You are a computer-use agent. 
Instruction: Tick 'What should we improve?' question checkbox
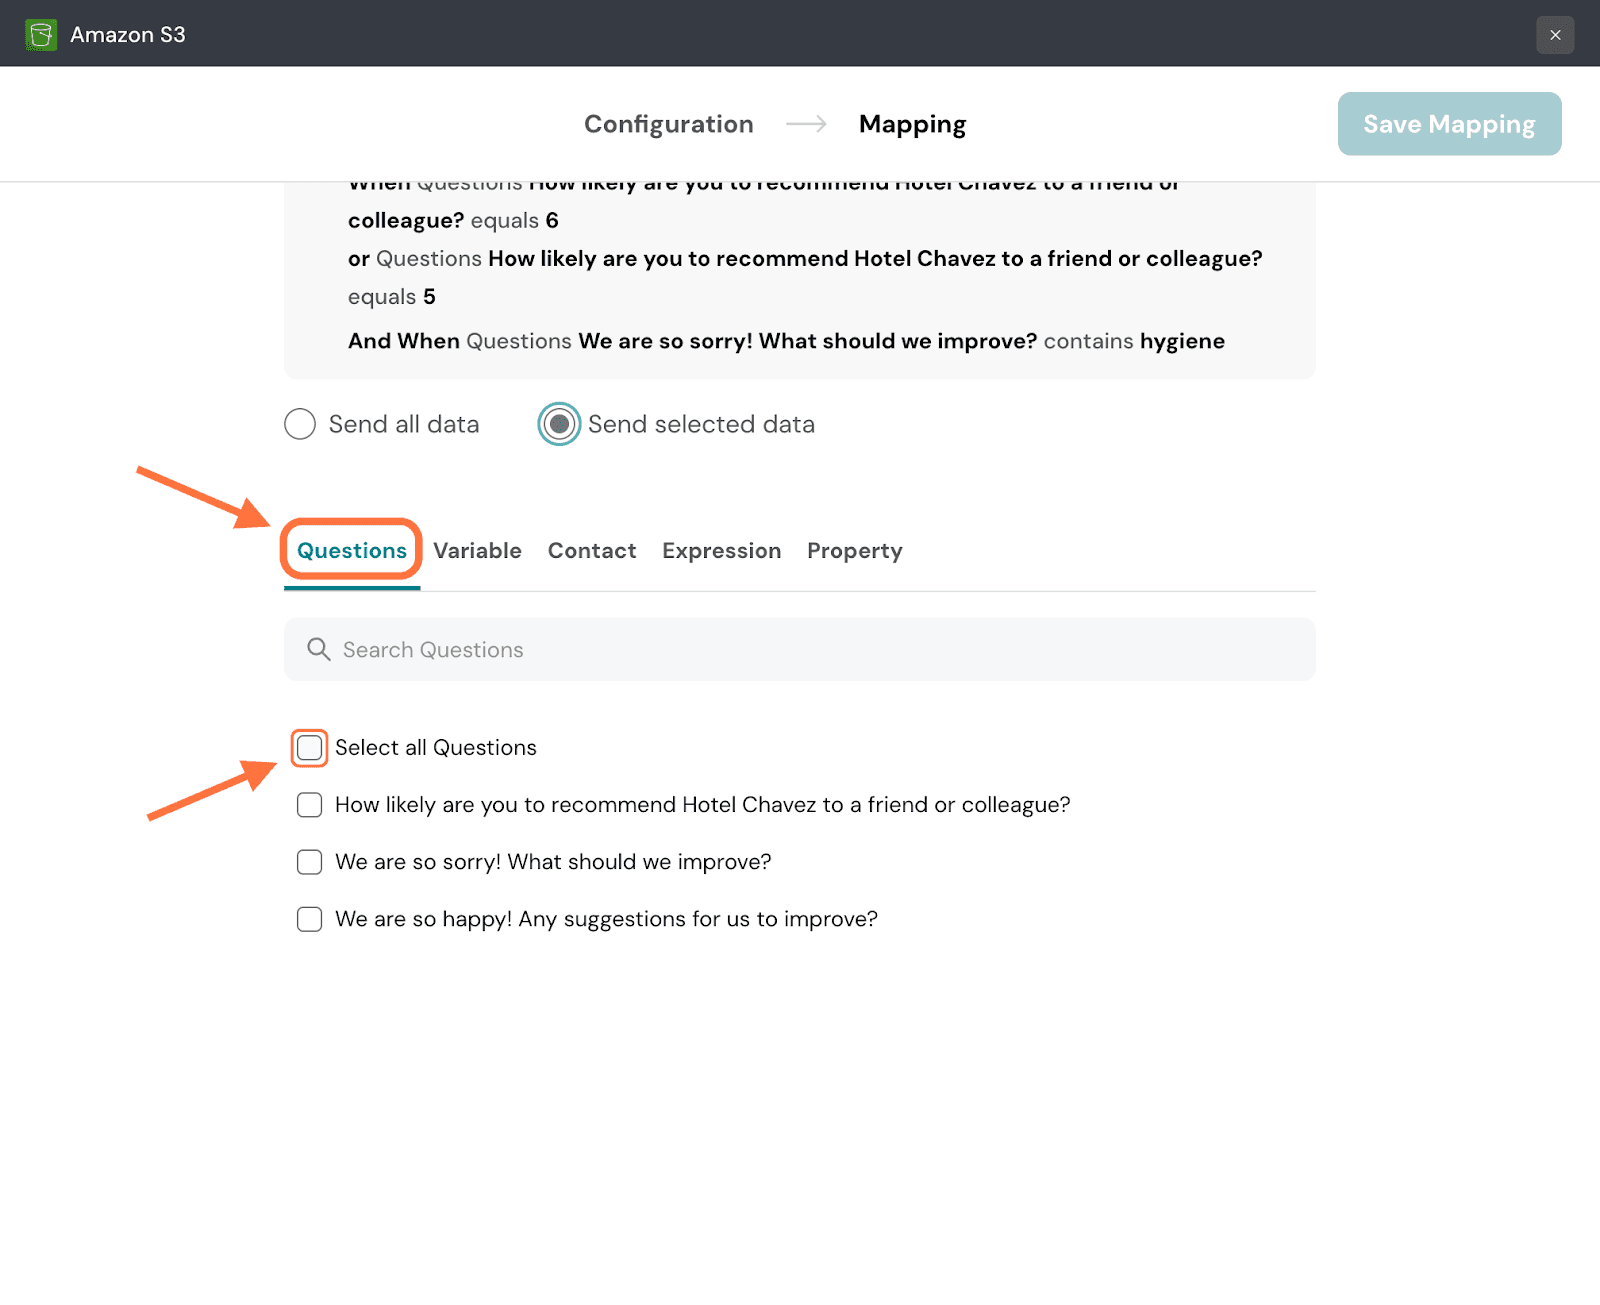(x=310, y=862)
